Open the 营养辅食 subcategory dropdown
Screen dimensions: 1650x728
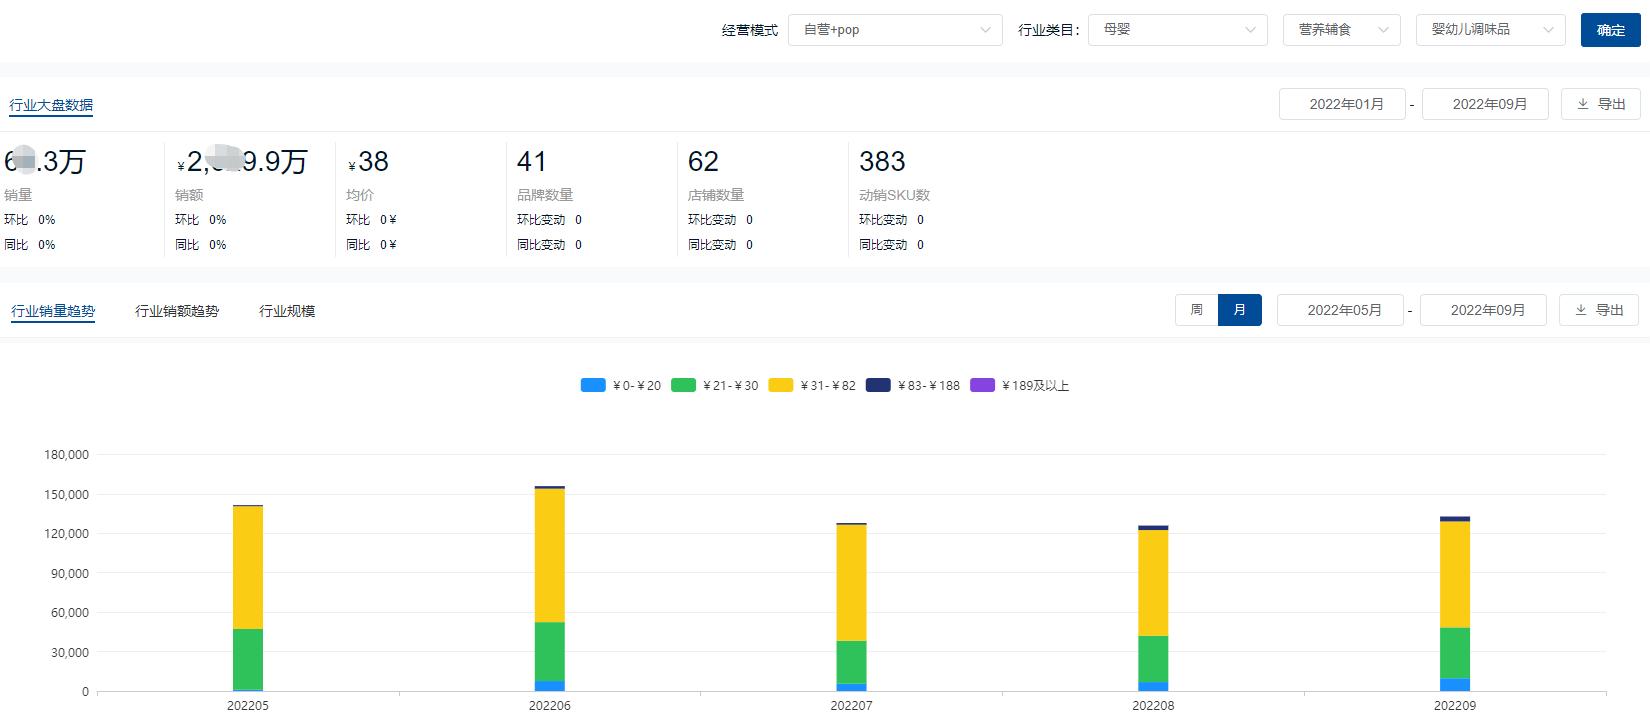click(x=1341, y=30)
